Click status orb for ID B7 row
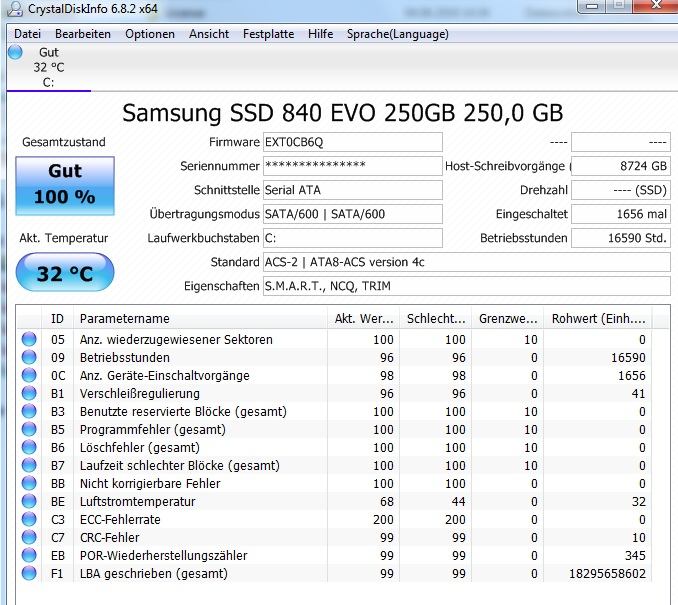Image resolution: width=678 pixels, height=605 pixels. 29,465
